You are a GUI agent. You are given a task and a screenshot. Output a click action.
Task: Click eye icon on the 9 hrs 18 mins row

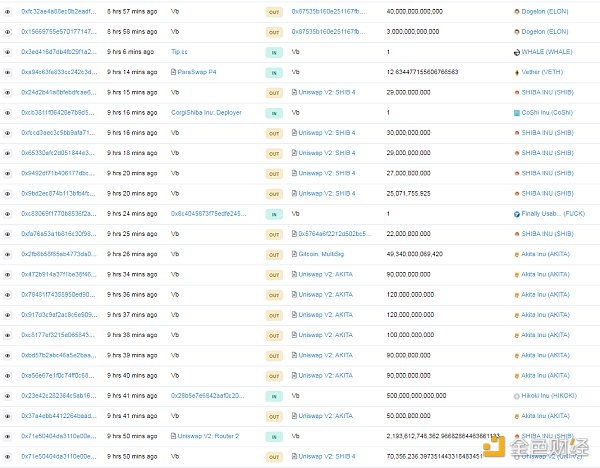pos(8,153)
